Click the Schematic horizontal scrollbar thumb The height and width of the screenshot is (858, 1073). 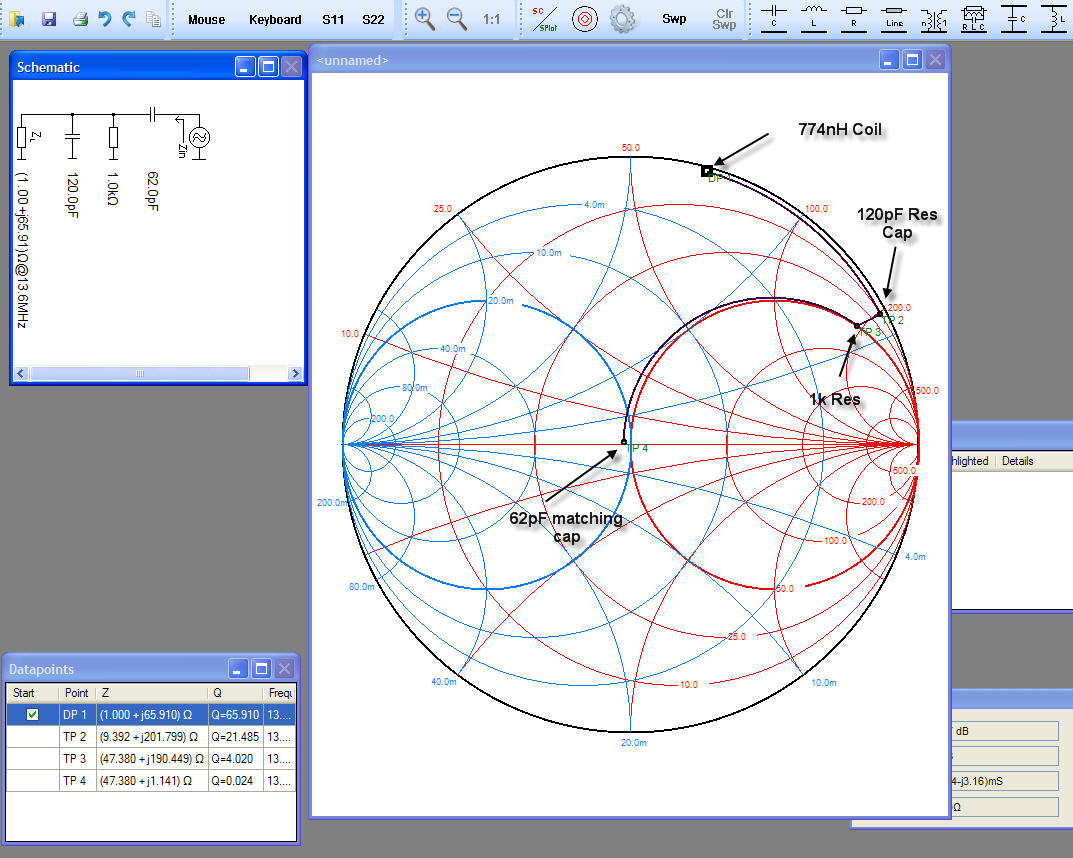(x=139, y=374)
